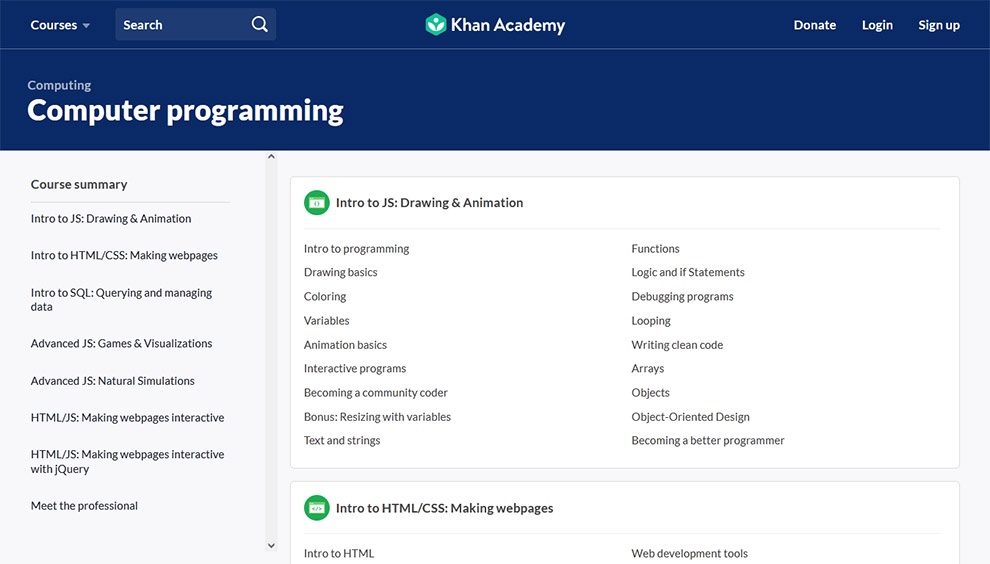This screenshot has height=564, width=990.
Task: Click the Intro to JS course icon
Action: tap(316, 203)
